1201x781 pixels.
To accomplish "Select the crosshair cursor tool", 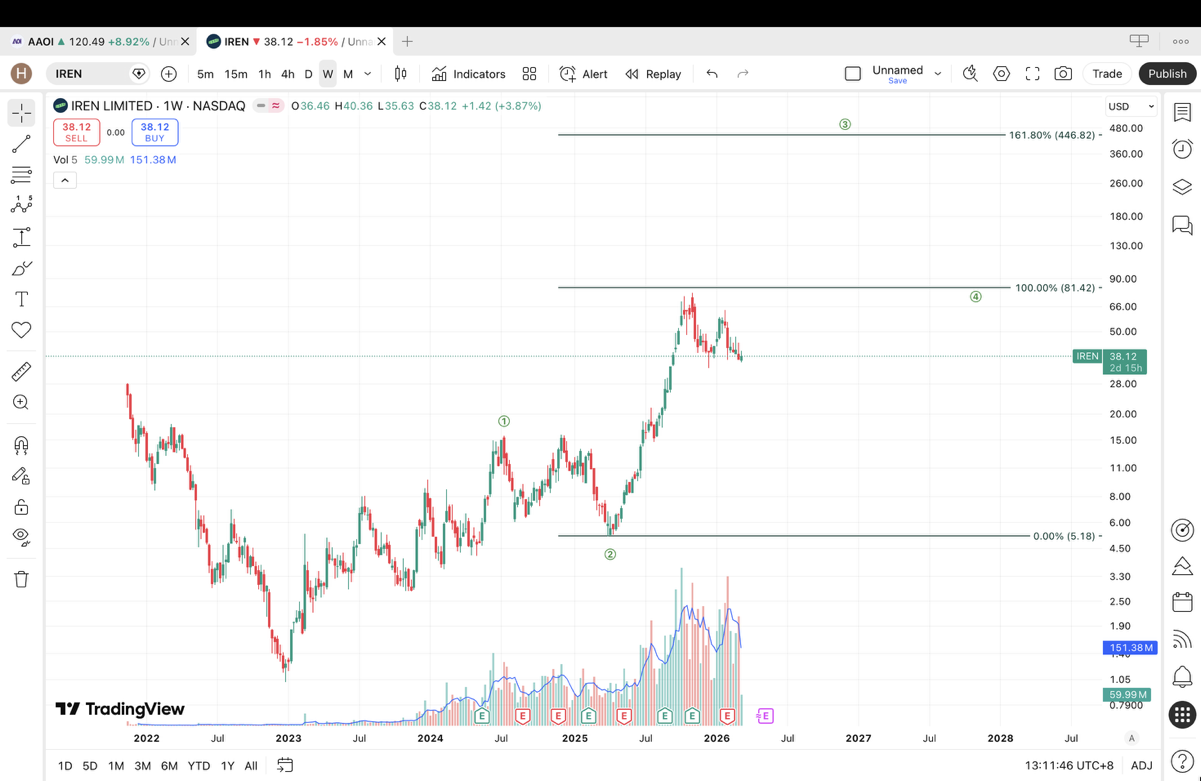I will 21,113.
